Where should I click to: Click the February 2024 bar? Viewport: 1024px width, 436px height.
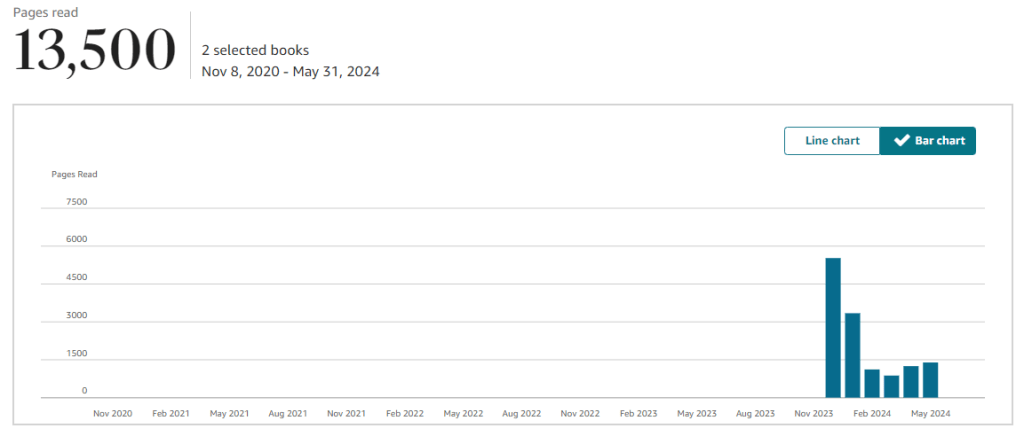872,383
